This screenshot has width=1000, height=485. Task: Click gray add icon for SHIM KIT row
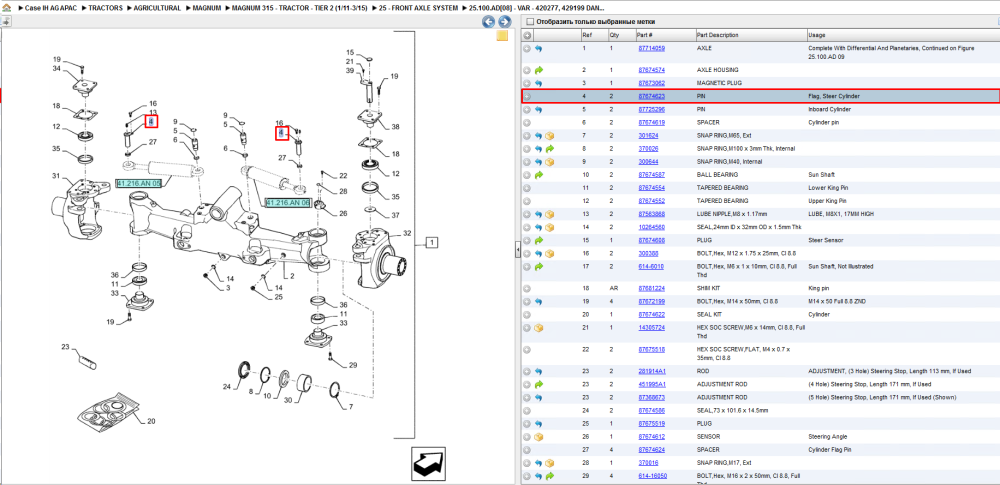pos(527,288)
